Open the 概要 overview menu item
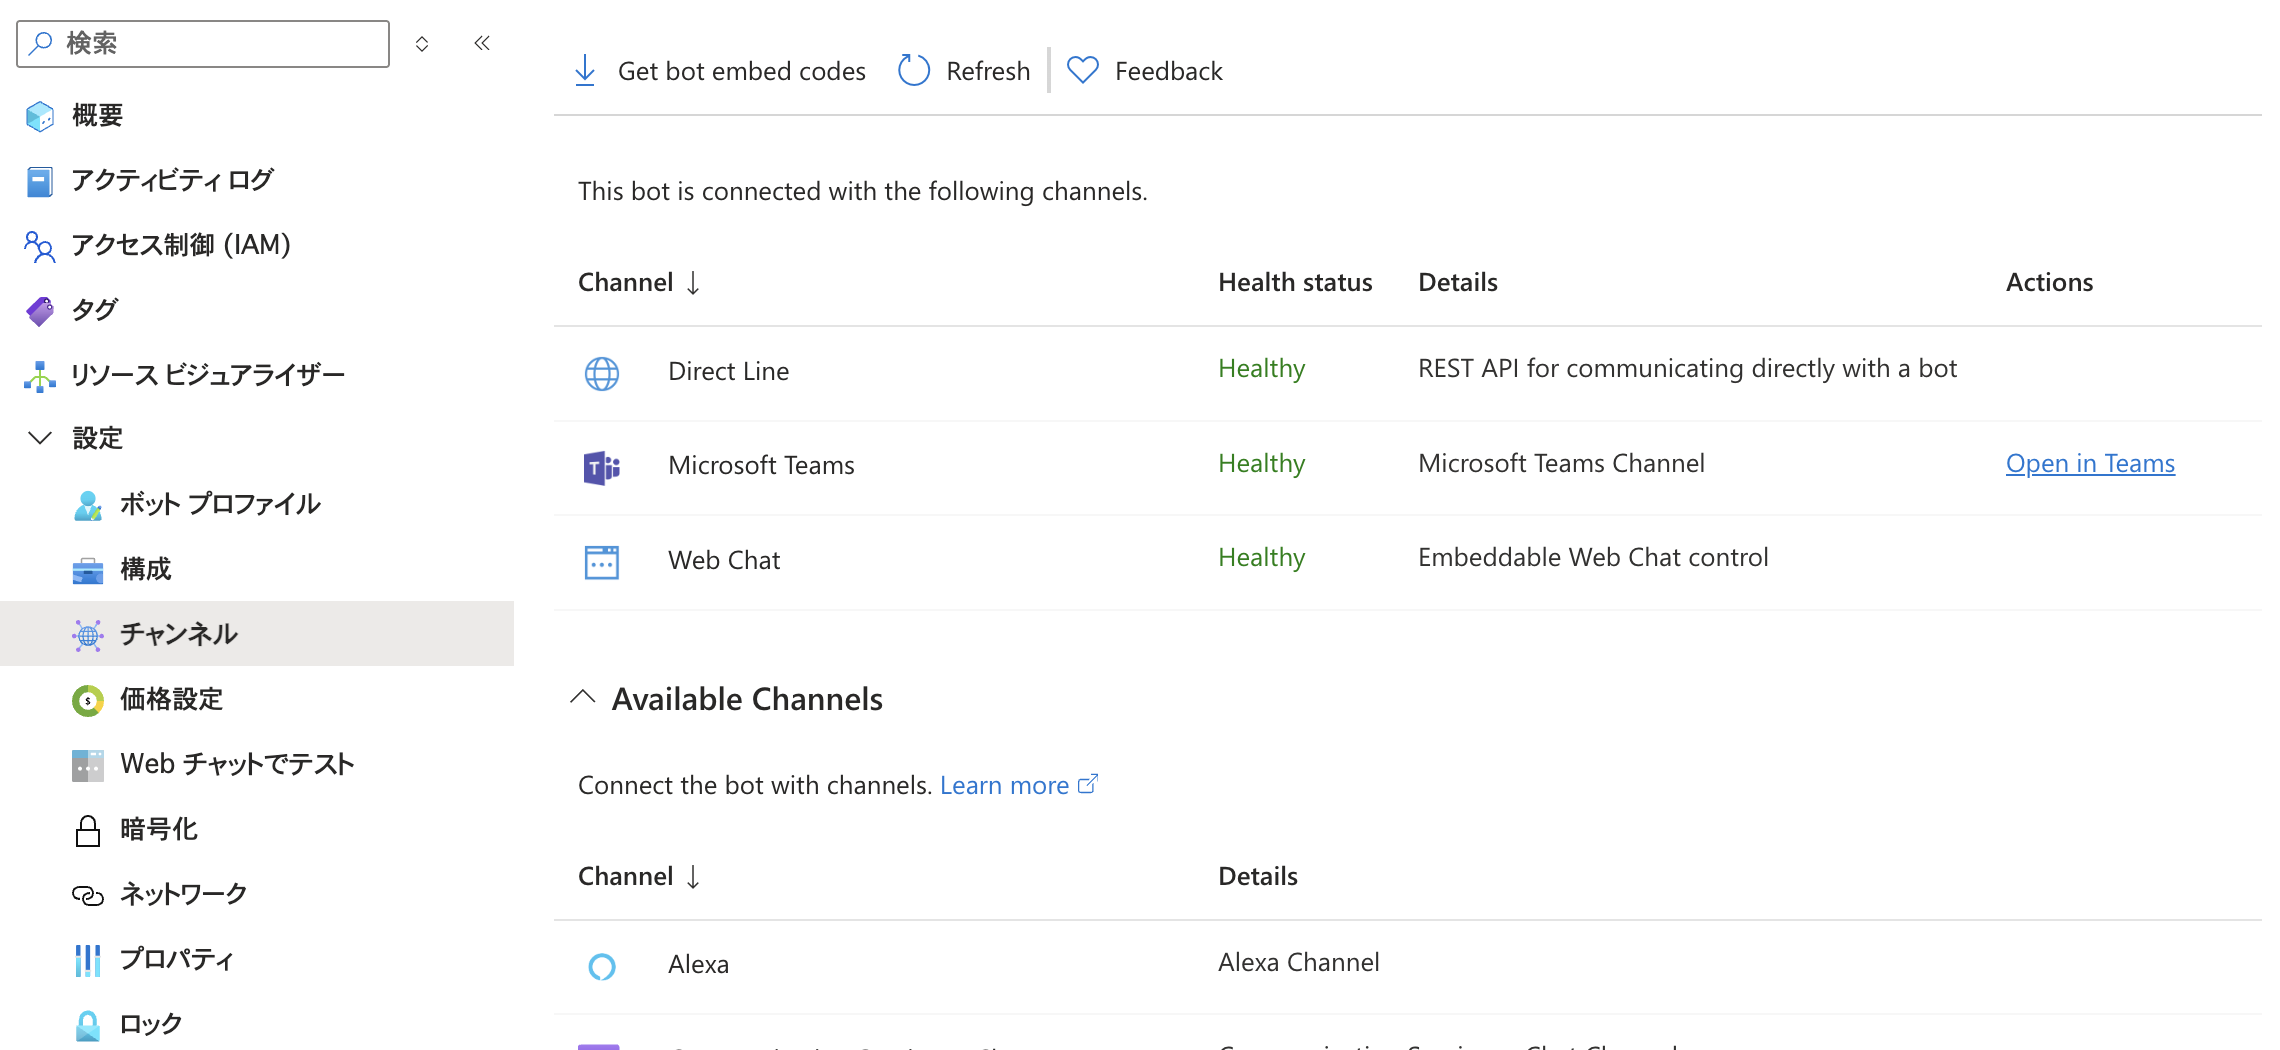 click(97, 116)
